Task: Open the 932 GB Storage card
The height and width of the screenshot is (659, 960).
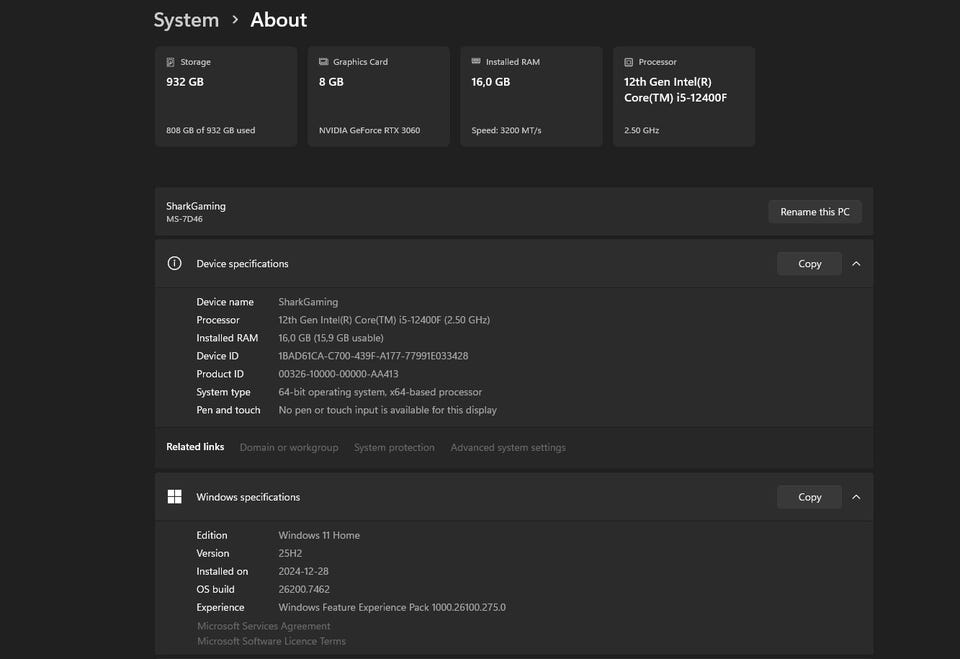Action: pyautogui.click(x=226, y=97)
